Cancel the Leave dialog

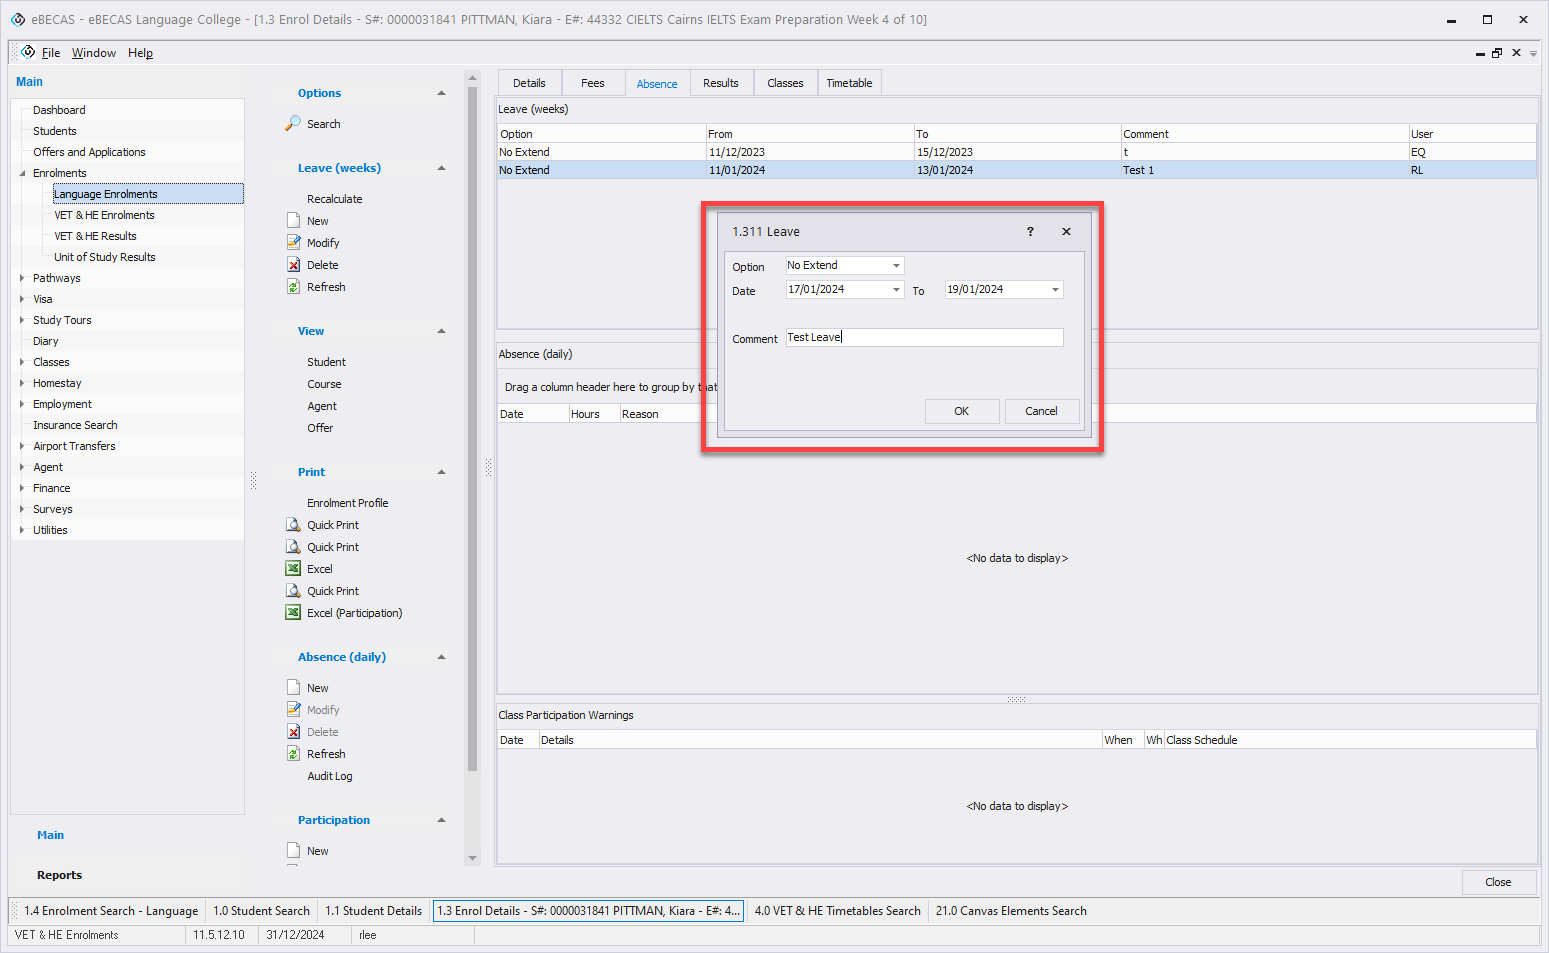point(1041,411)
